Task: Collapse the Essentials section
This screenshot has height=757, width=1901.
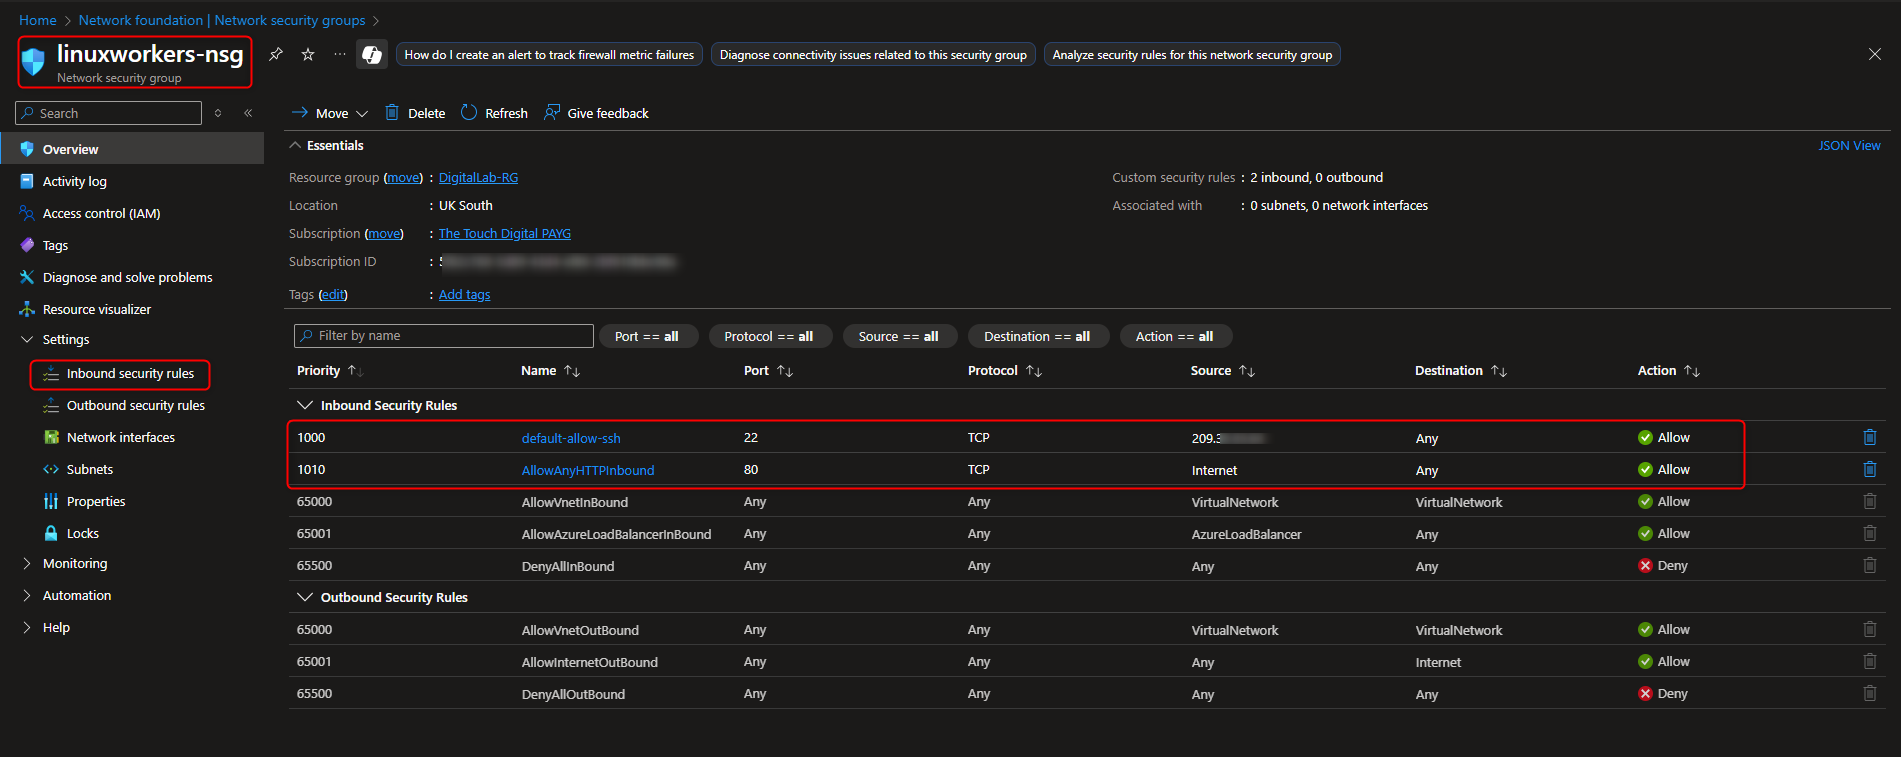Action: click(296, 146)
